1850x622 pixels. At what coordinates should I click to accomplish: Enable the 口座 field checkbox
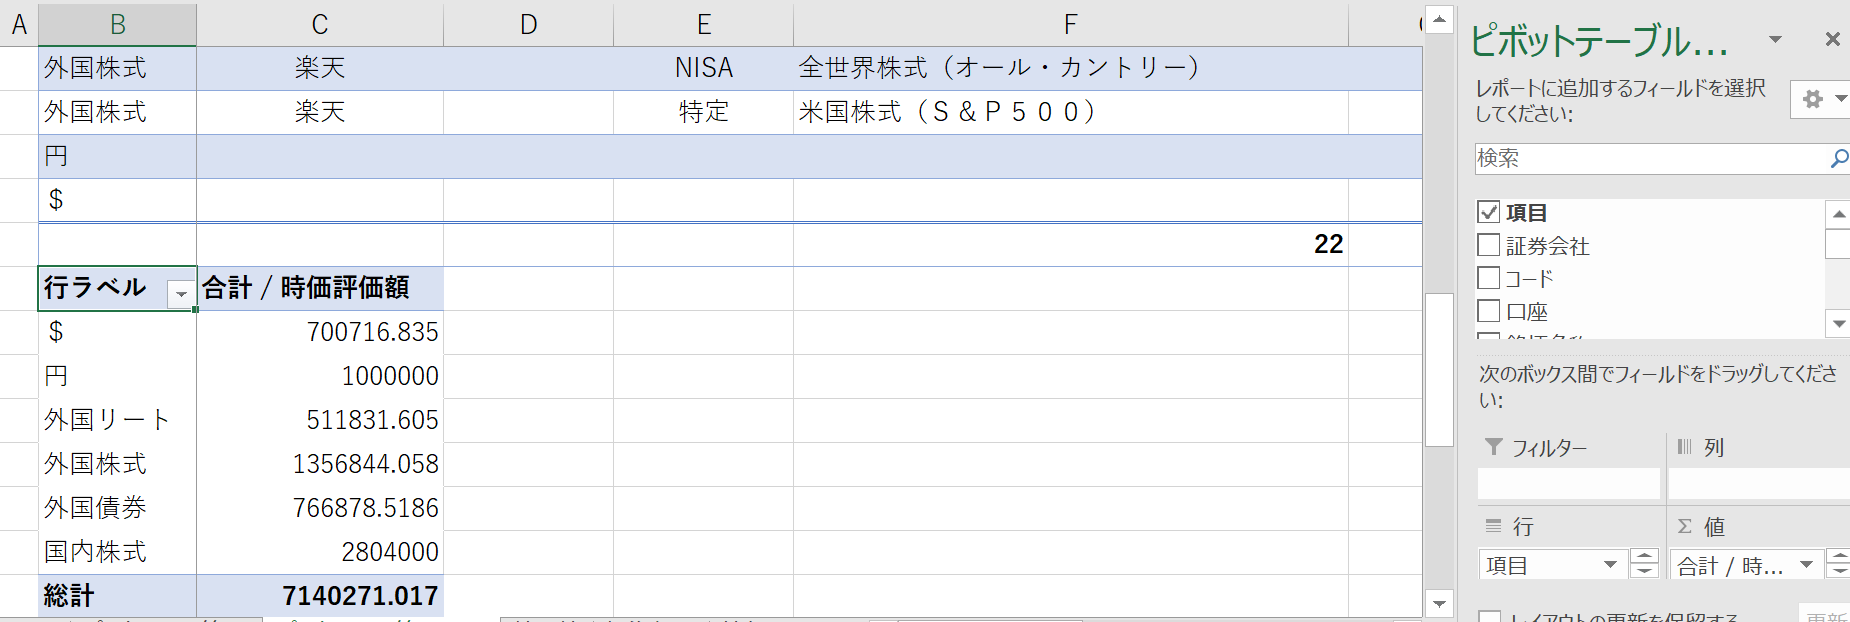(1488, 311)
